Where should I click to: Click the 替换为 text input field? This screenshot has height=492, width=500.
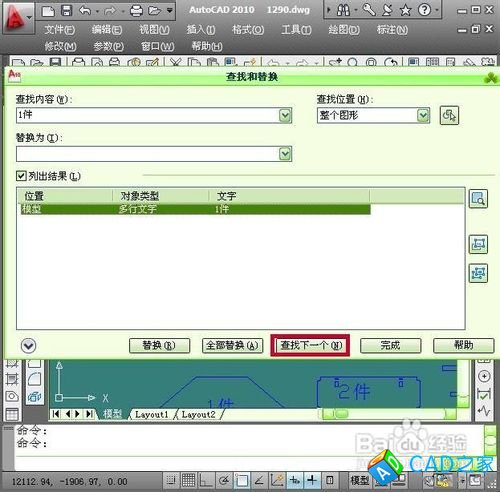point(147,154)
